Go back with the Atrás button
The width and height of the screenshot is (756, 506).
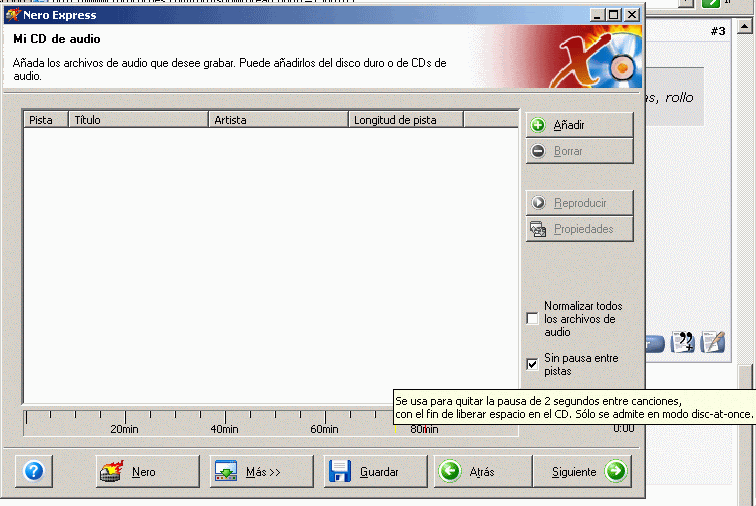tap(483, 471)
